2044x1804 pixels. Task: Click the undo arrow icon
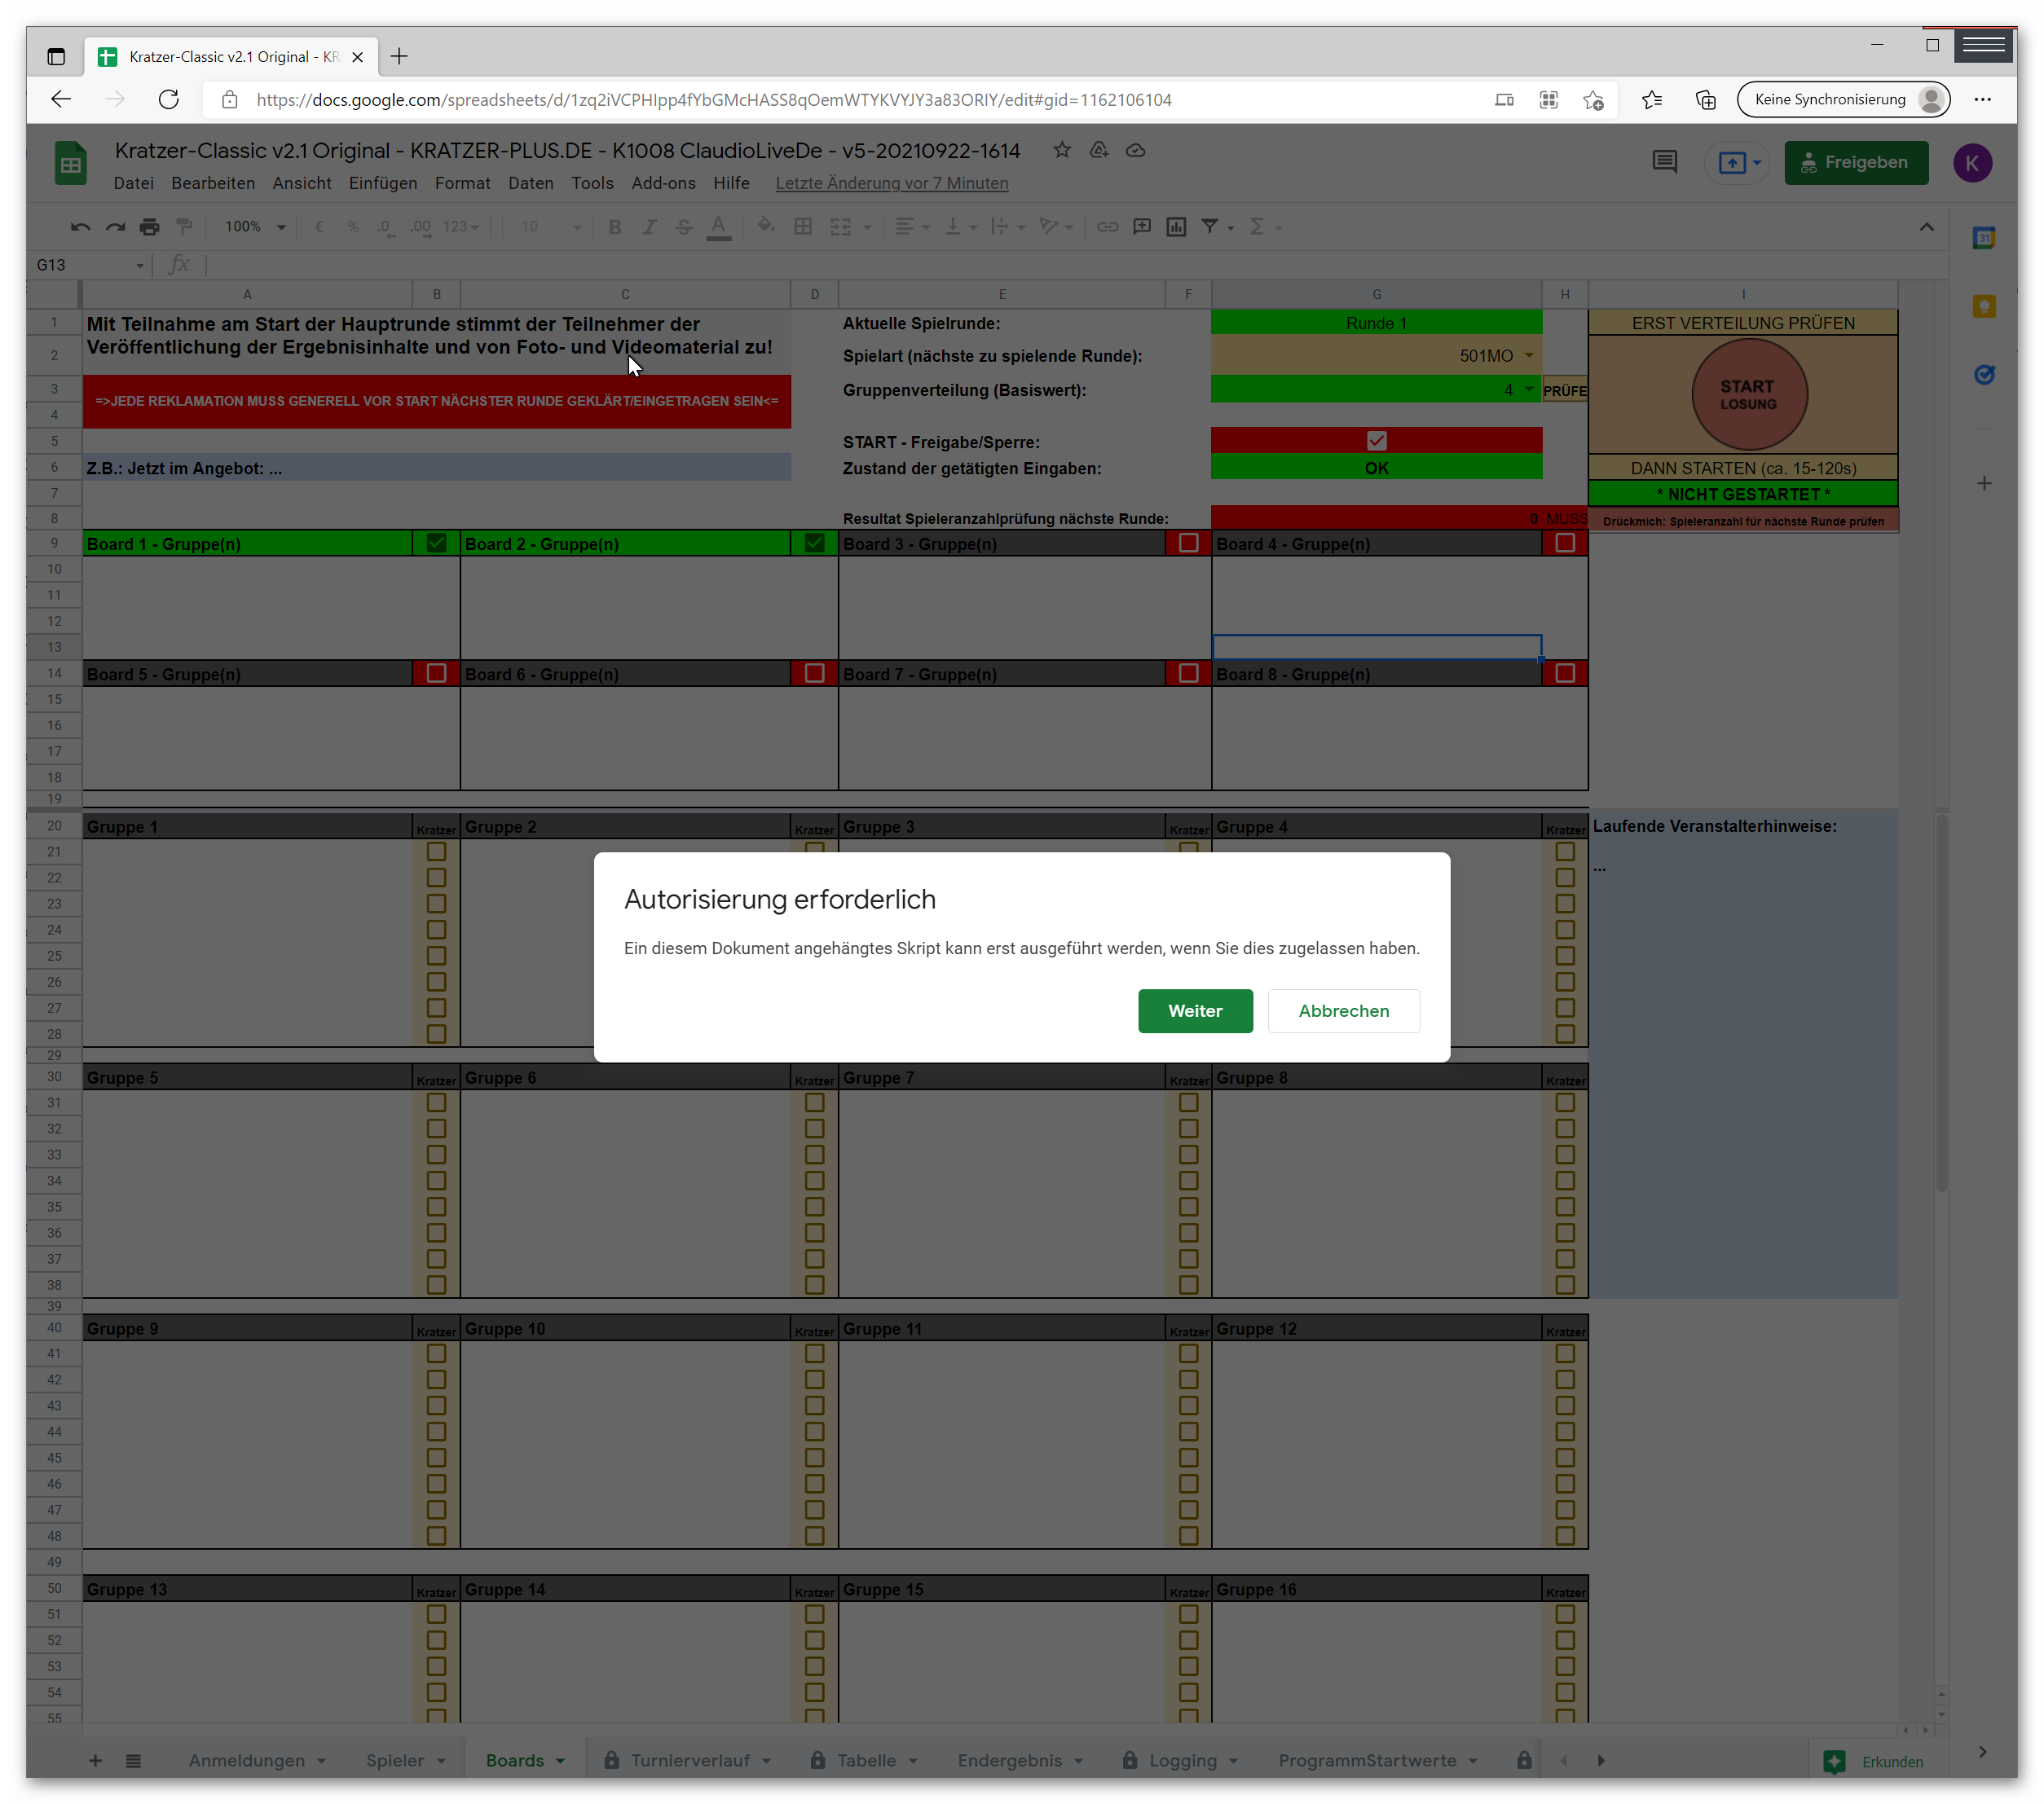[x=80, y=227]
